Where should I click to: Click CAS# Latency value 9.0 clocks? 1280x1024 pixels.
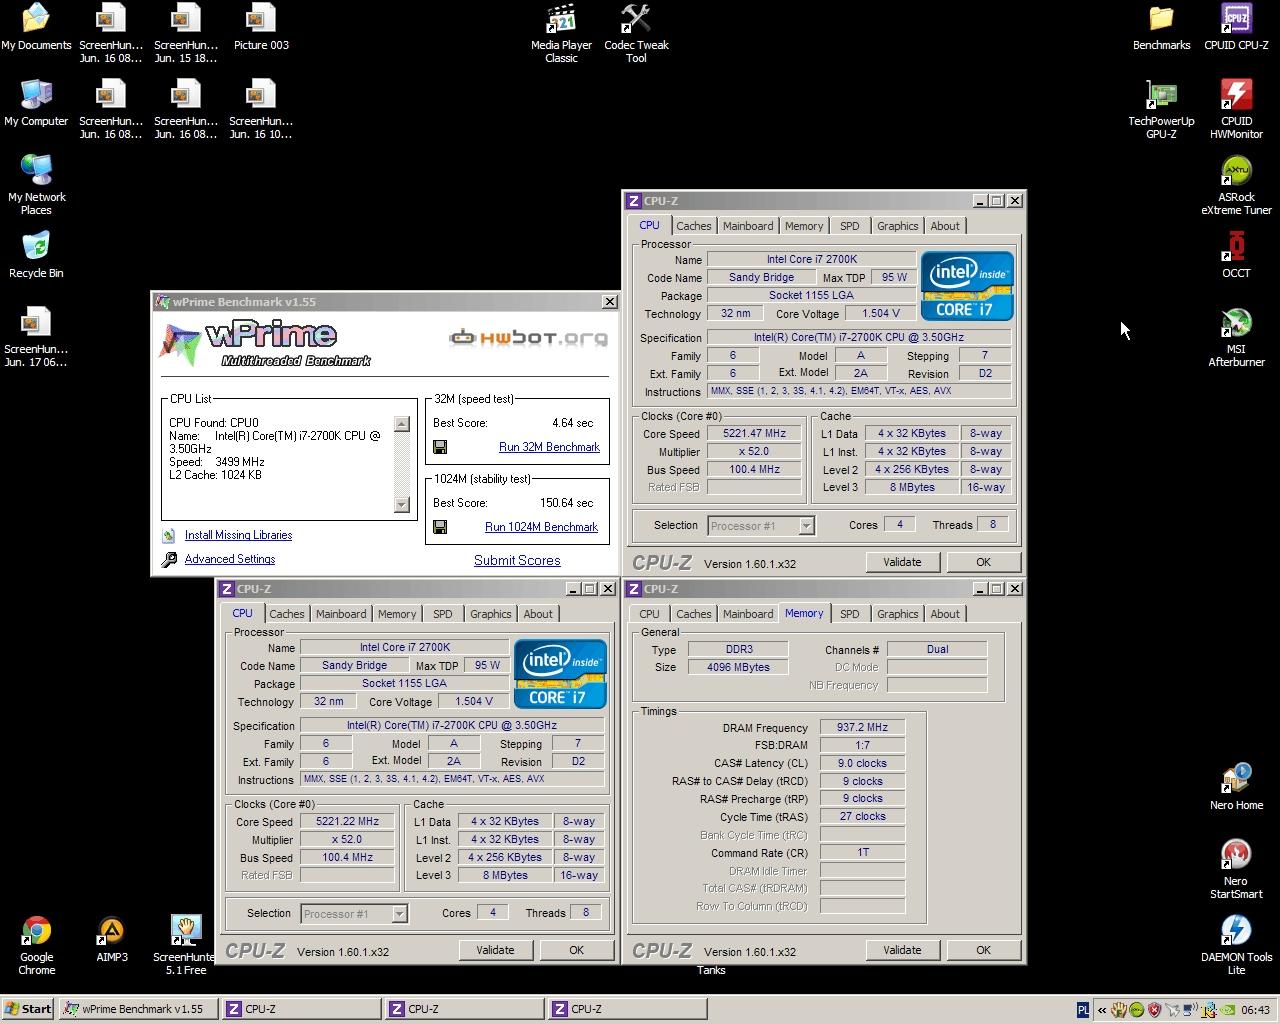862,764
